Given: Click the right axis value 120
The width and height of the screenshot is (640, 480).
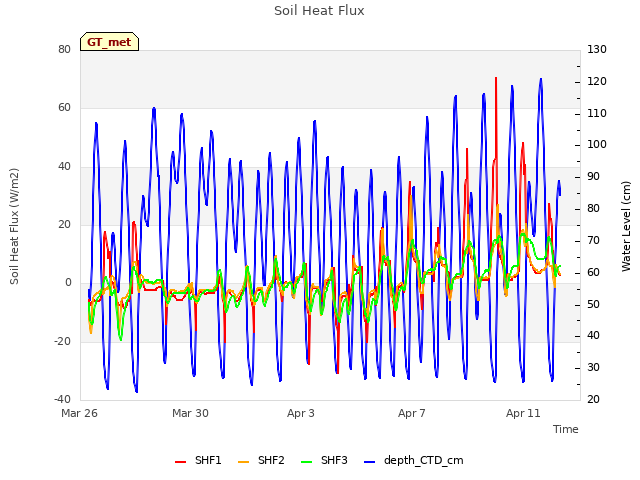Looking at the screenshot, I should click(597, 81).
